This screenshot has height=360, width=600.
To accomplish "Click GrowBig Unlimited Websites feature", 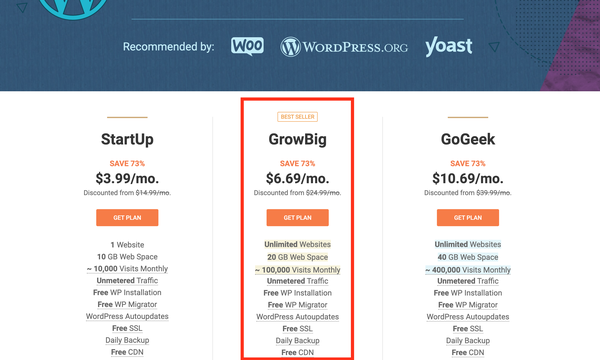I will (297, 244).
